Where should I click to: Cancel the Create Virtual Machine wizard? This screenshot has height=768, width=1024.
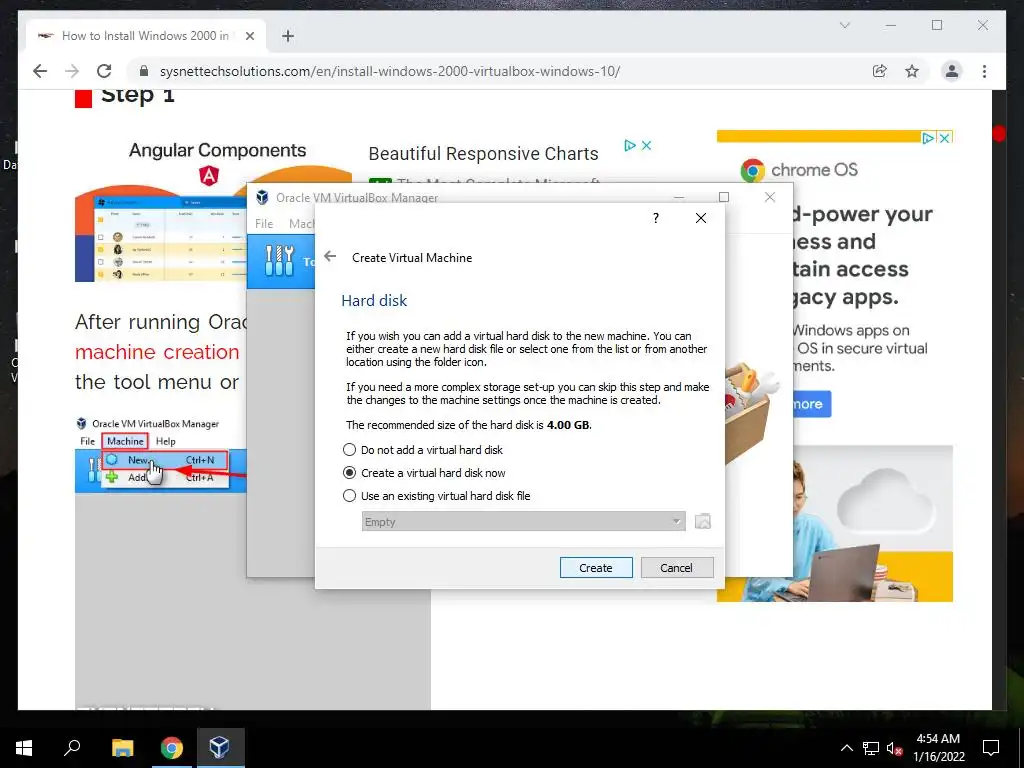pyautogui.click(x=676, y=568)
